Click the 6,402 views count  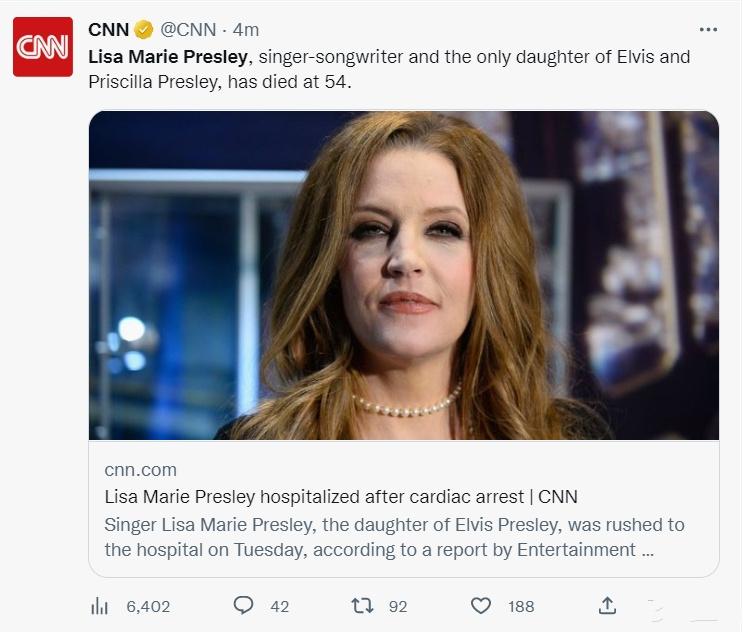(148, 606)
